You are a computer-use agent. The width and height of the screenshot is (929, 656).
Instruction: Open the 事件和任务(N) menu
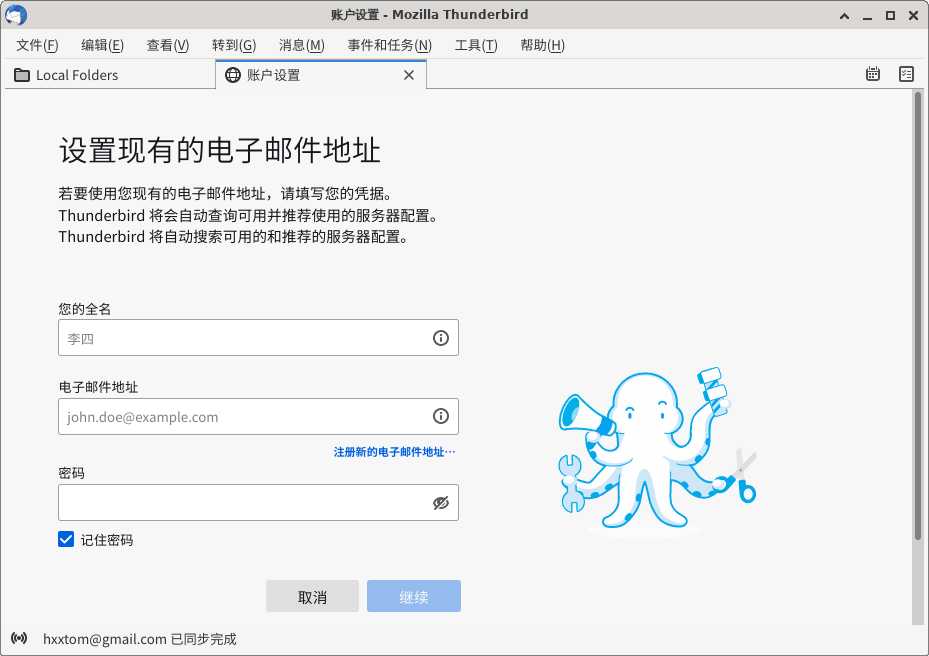pyautogui.click(x=389, y=45)
